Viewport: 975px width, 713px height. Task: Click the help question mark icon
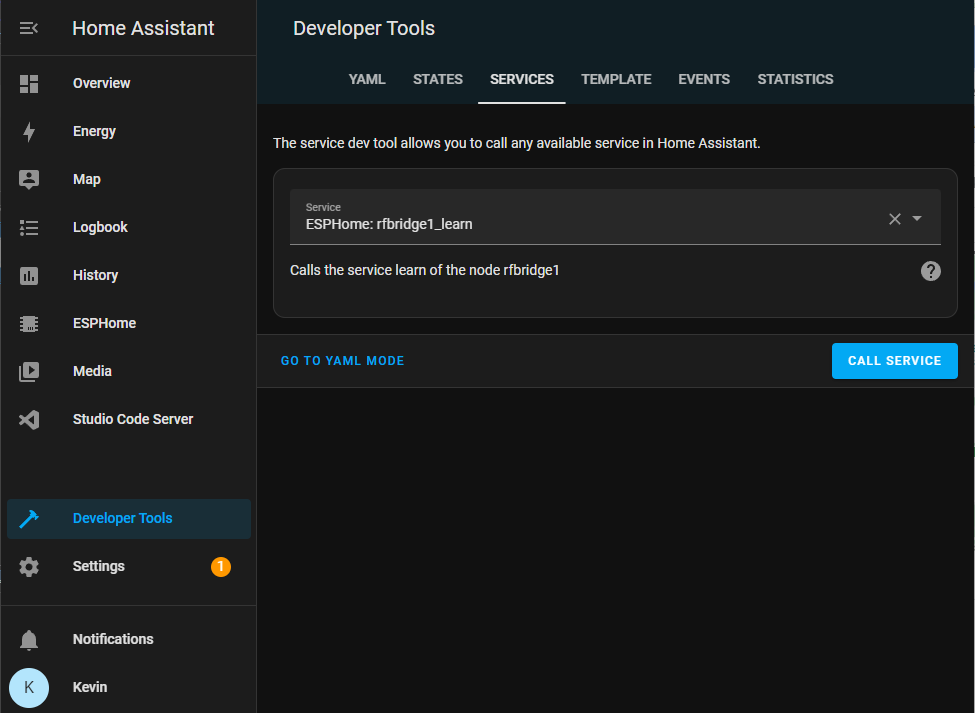point(930,271)
